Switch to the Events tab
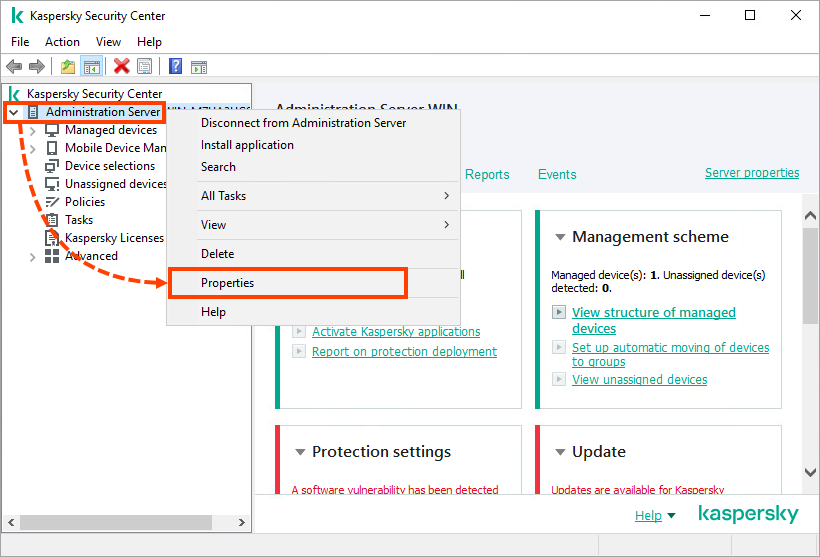The height and width of the screenshot is (557, 820). [x=557, y=174]
